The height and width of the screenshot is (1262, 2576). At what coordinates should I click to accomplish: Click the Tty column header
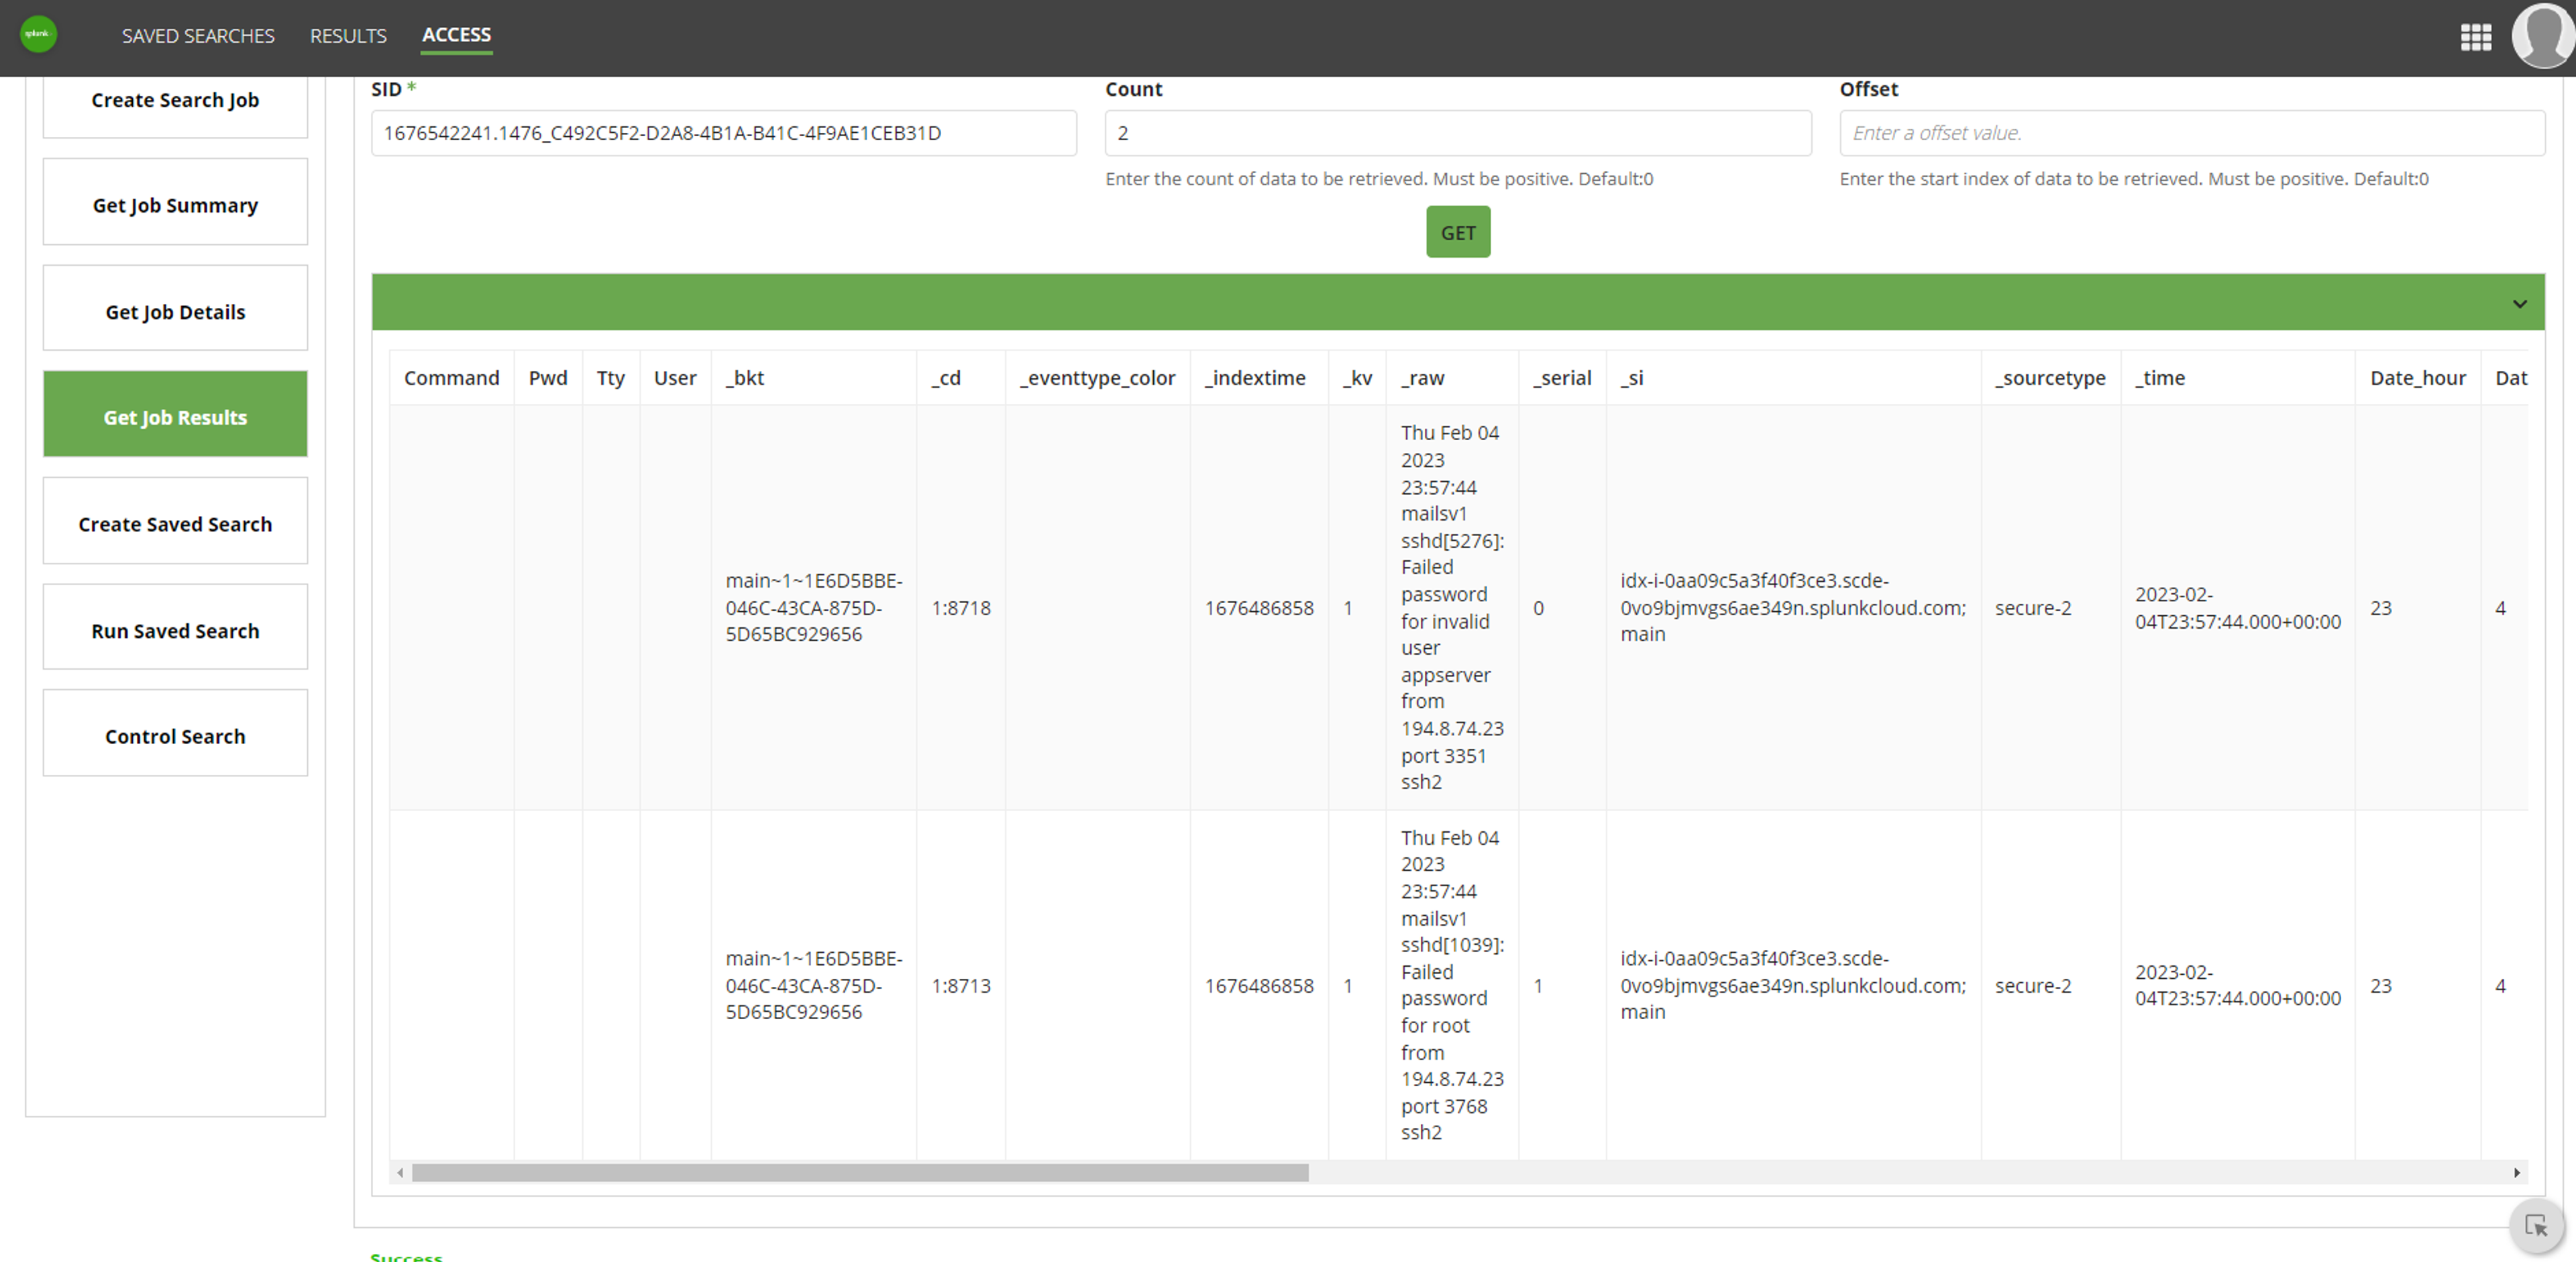(610, 378)
